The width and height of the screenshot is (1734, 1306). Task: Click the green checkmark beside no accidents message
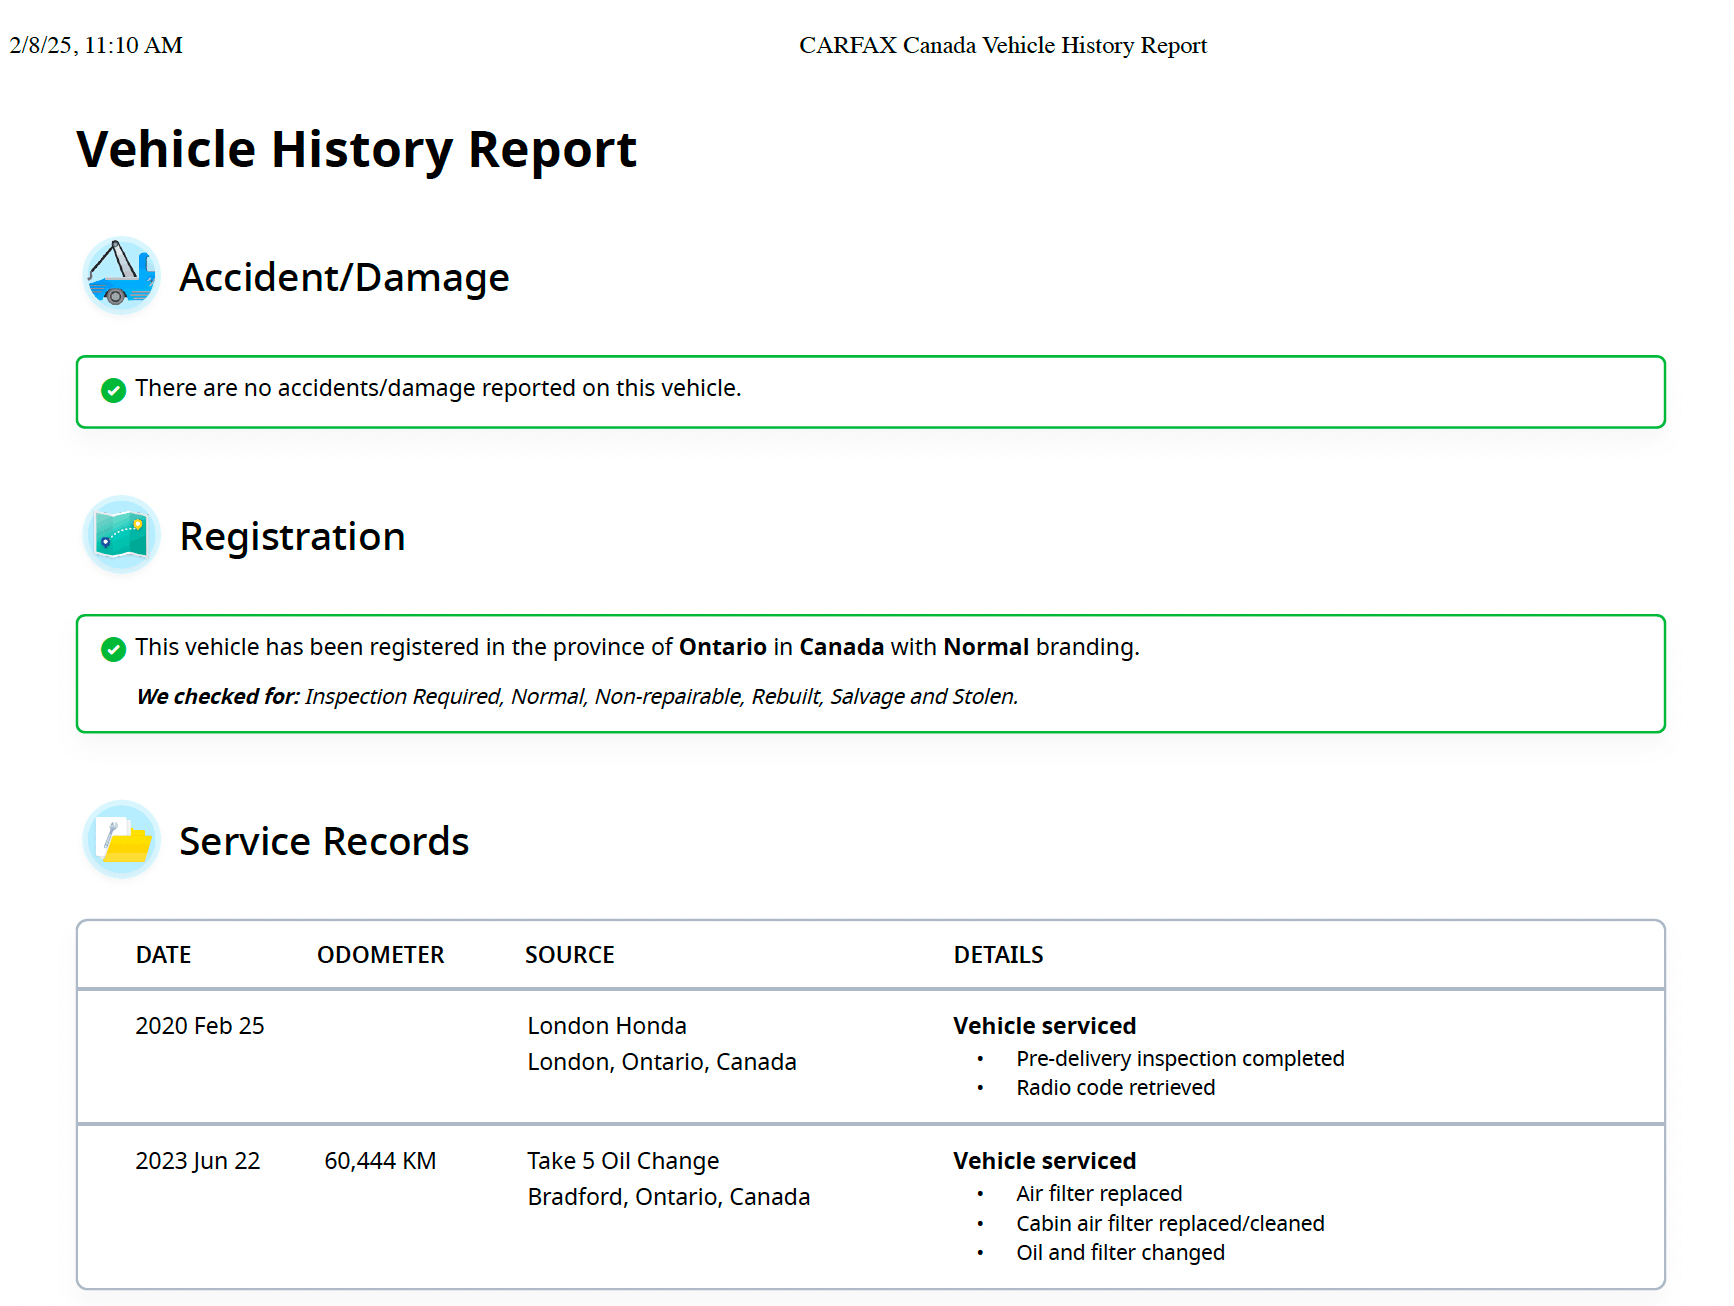pyautogui.click(x=114, y=390)
